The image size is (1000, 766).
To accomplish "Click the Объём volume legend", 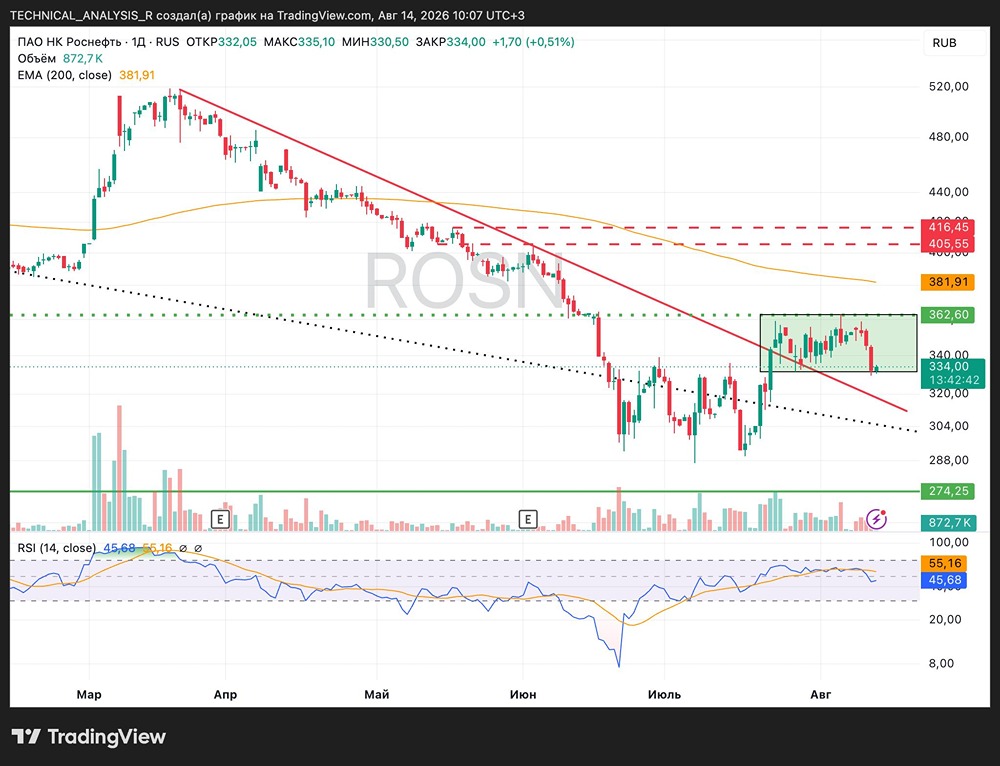I will coord(36,59).
